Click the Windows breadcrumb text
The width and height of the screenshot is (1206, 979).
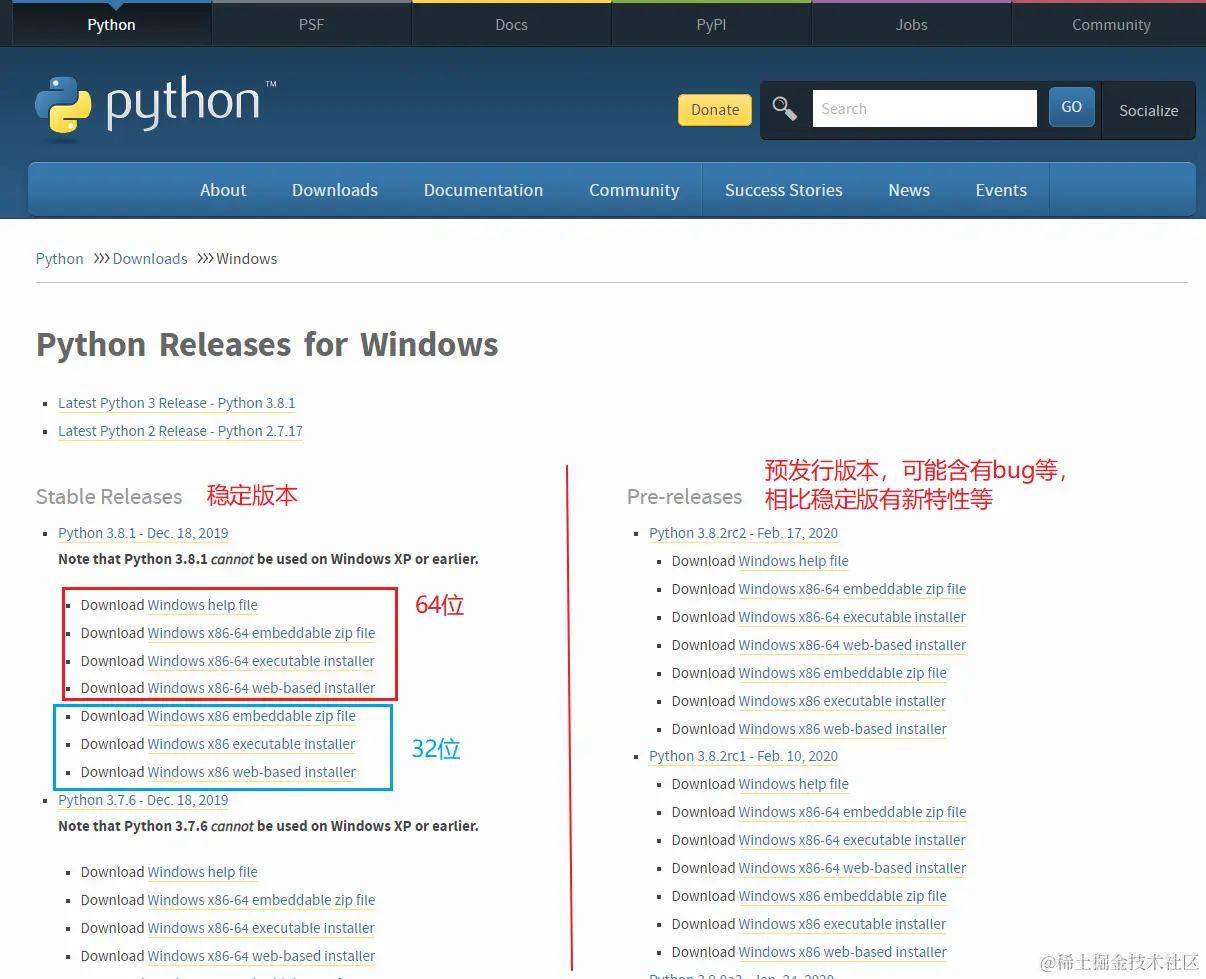coord(247,259)
